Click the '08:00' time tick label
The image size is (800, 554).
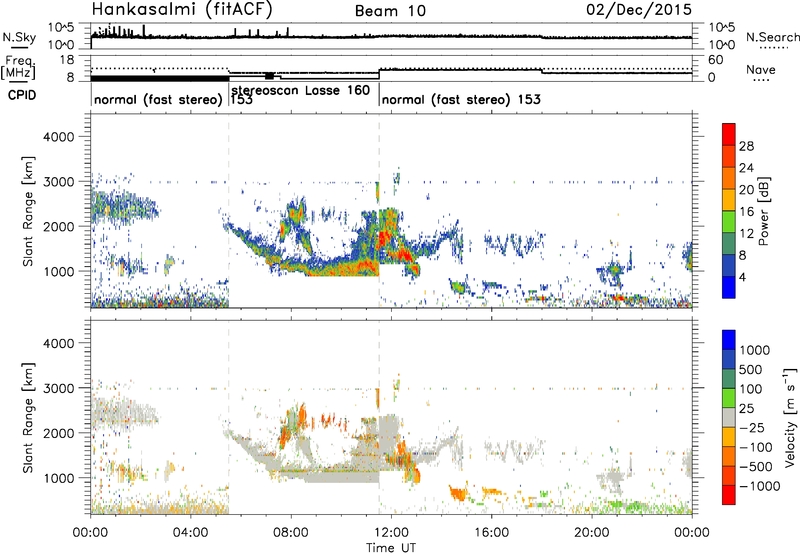coord(291,533)
